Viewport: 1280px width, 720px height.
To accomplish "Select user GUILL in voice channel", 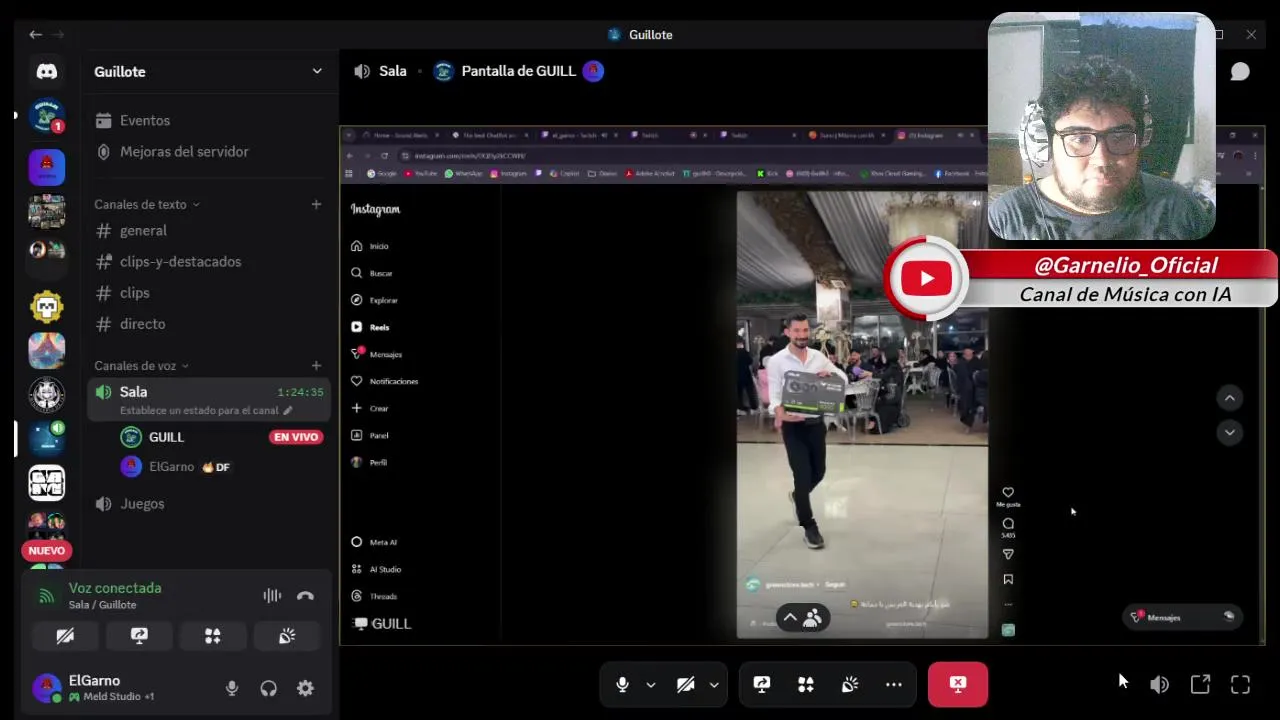I will 166,437.
